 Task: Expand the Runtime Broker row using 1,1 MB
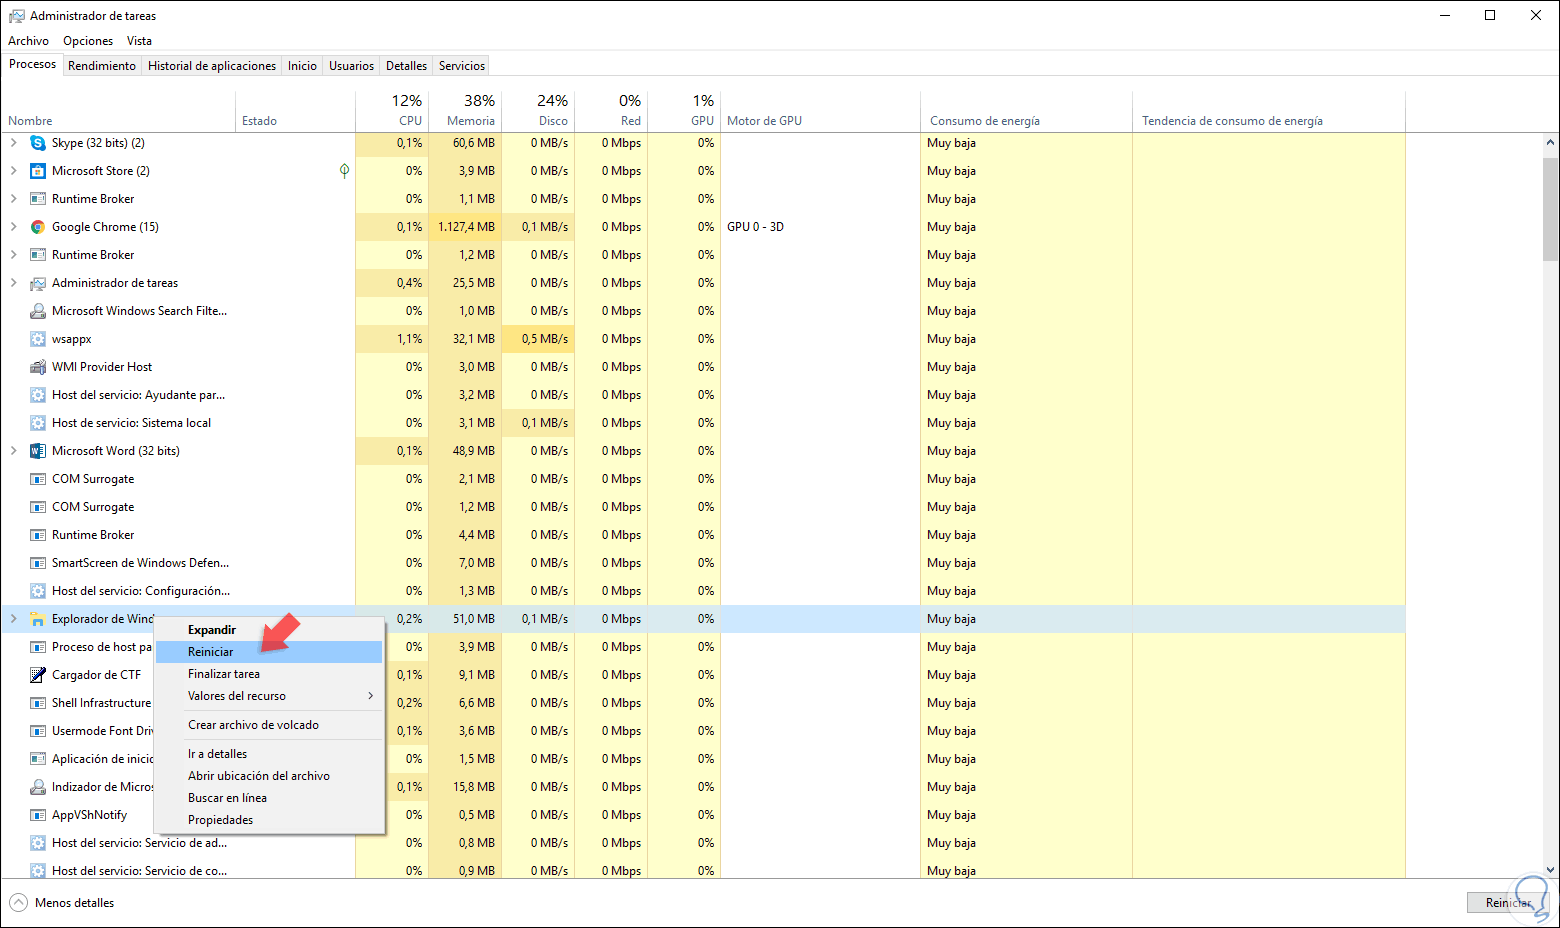pos(14,199)
